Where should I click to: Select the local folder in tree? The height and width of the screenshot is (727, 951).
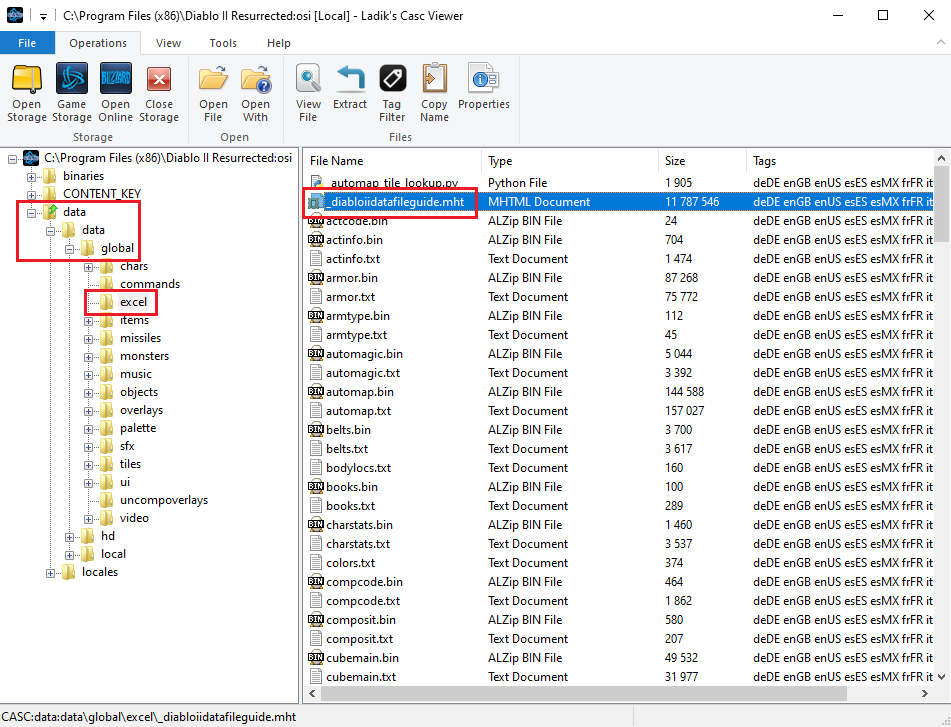(x=113, y=554)
